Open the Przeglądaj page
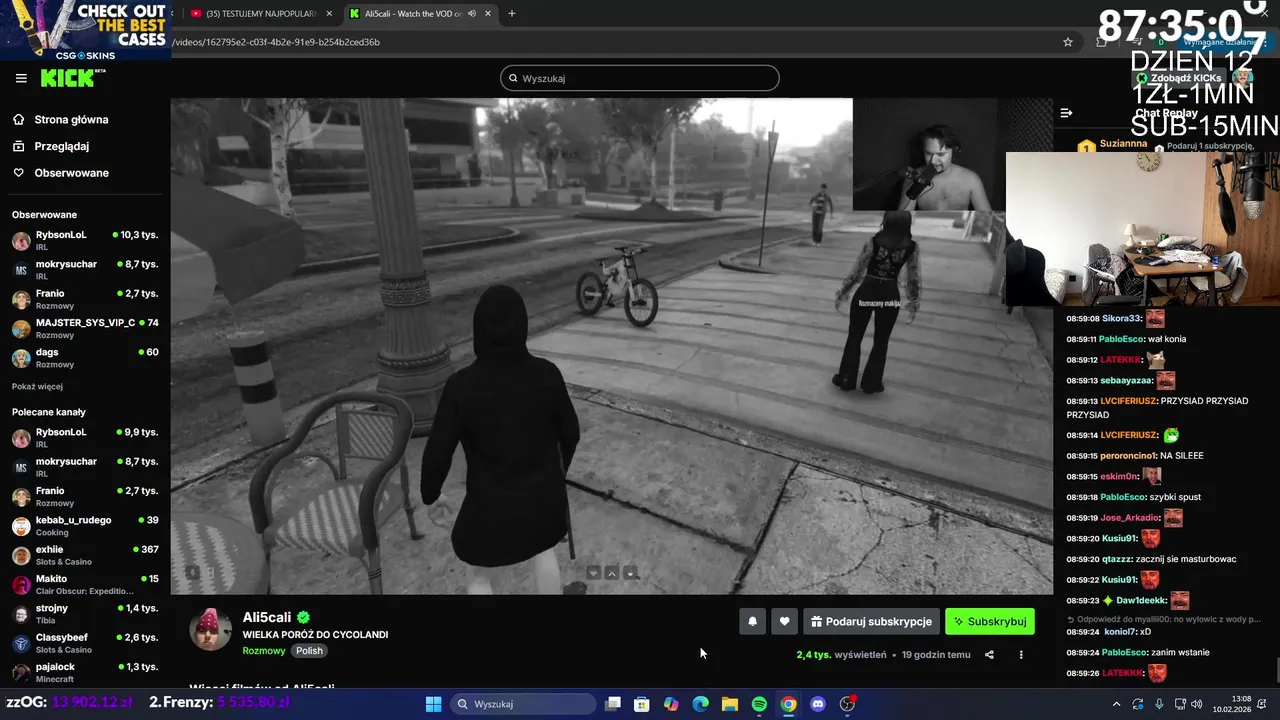1280x720 pixels. click(x=61, y=146)
